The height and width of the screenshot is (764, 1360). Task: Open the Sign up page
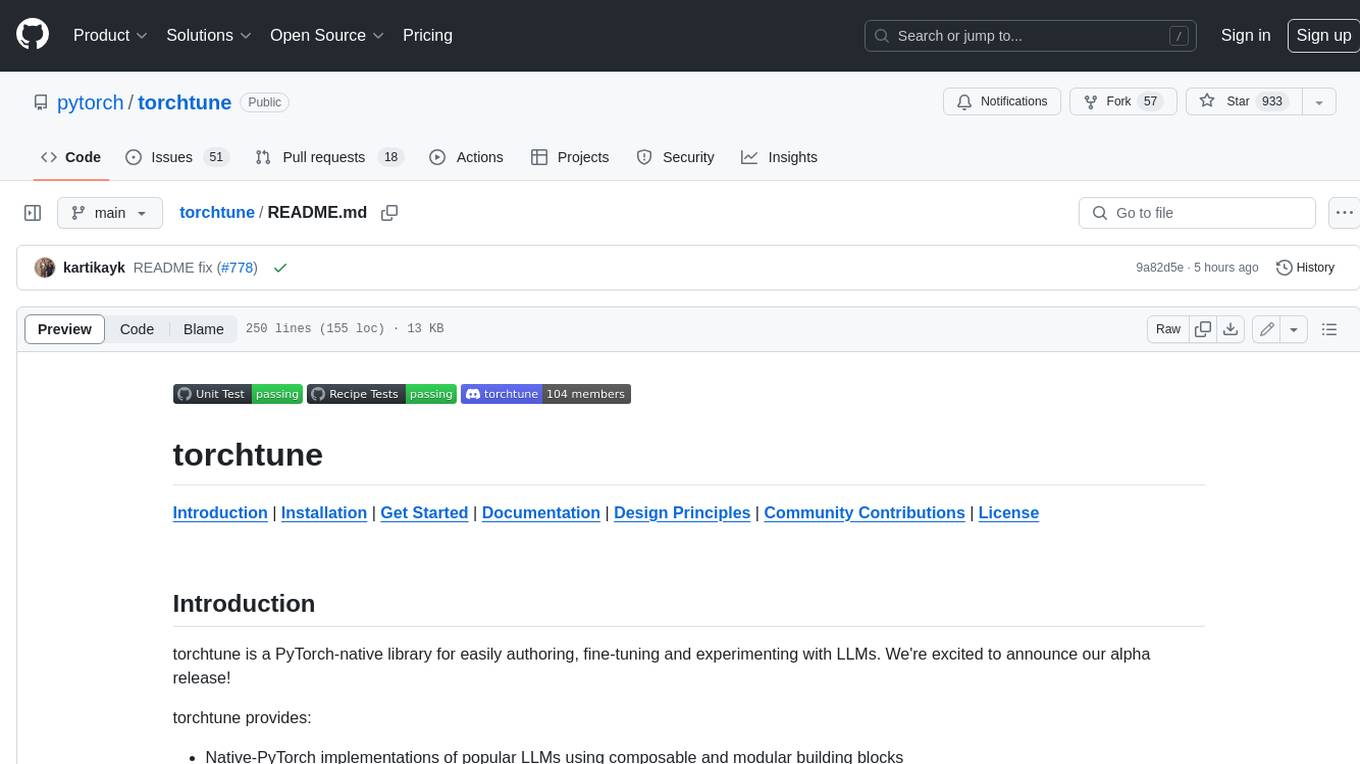pos(1323,35)
